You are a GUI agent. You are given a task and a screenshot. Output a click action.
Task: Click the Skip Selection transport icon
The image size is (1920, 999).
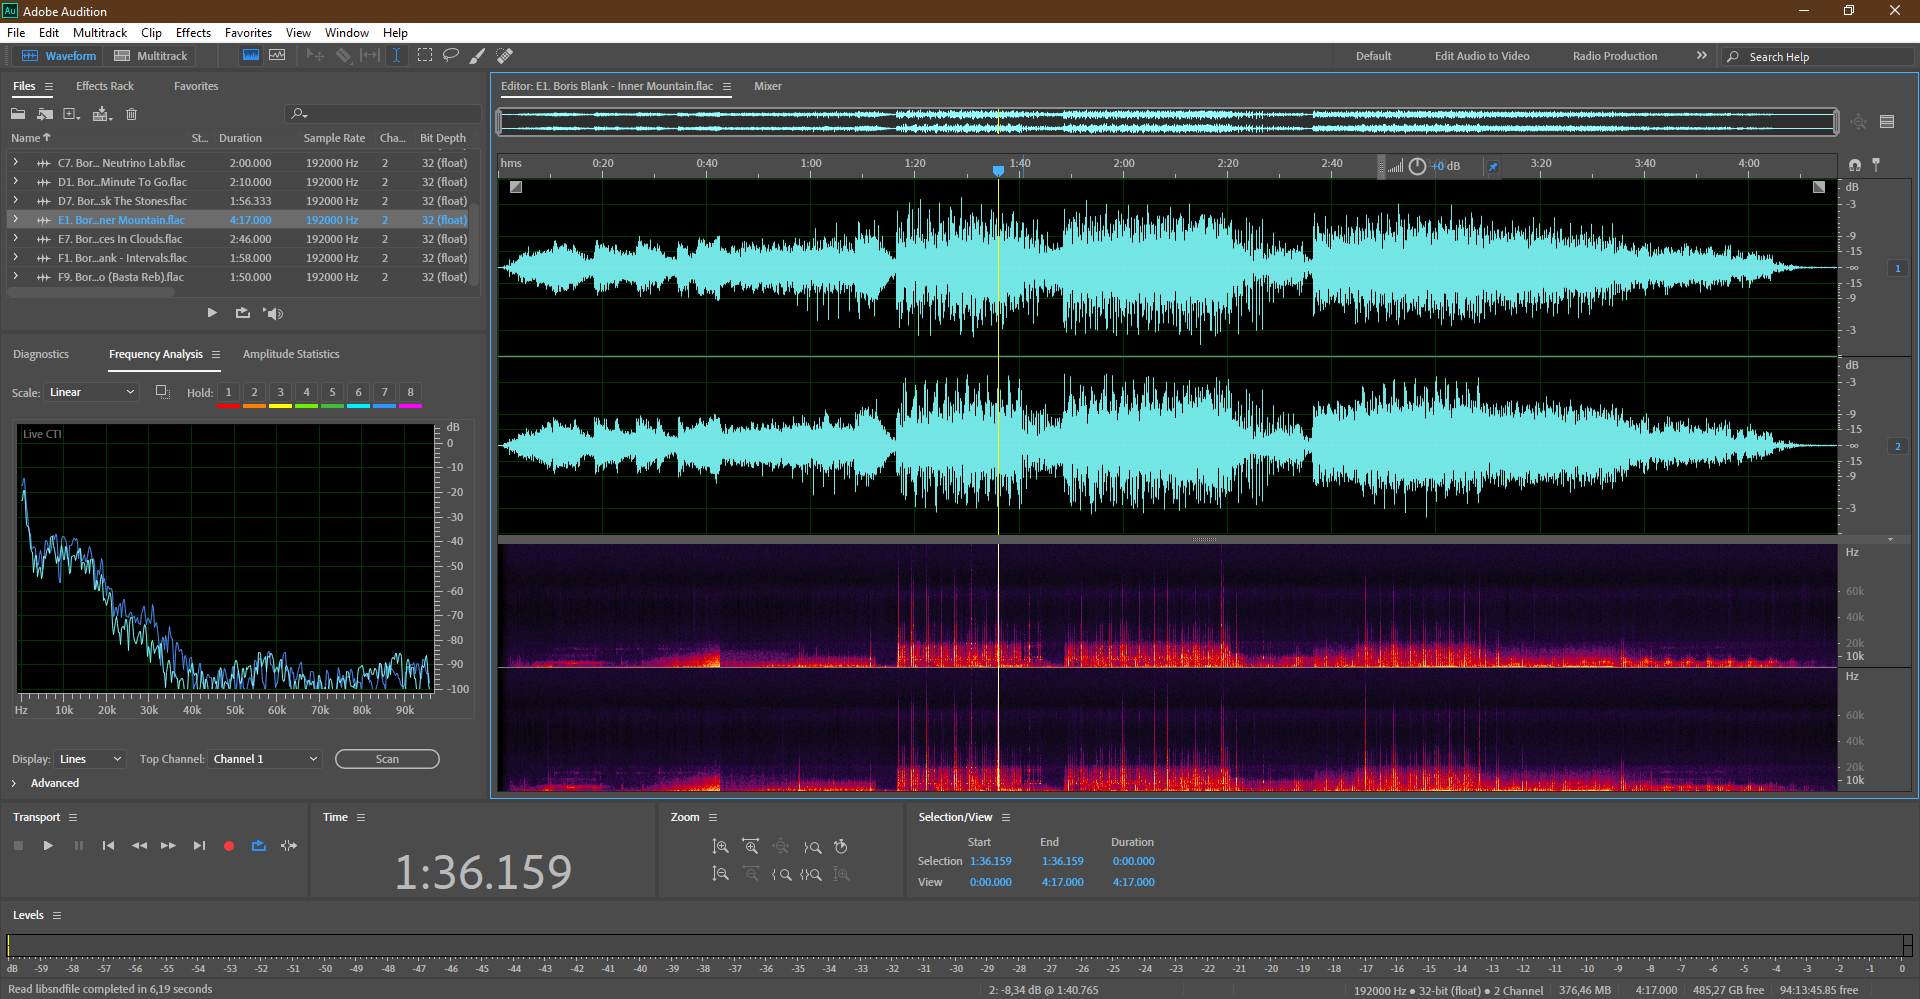tap(289, 846)
